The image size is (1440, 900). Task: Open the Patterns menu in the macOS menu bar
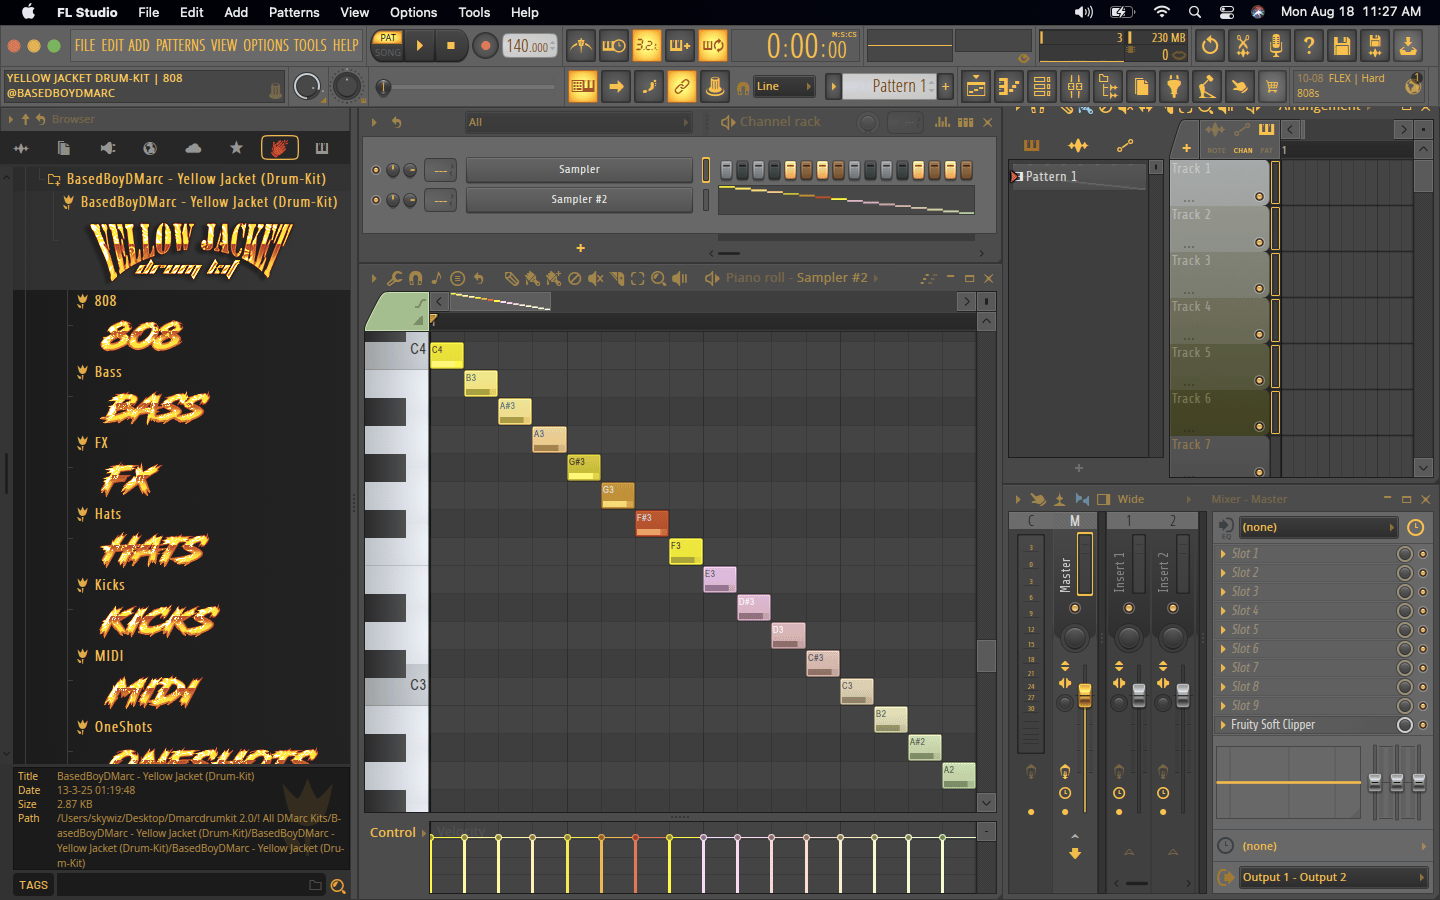(x=294, y=12)
